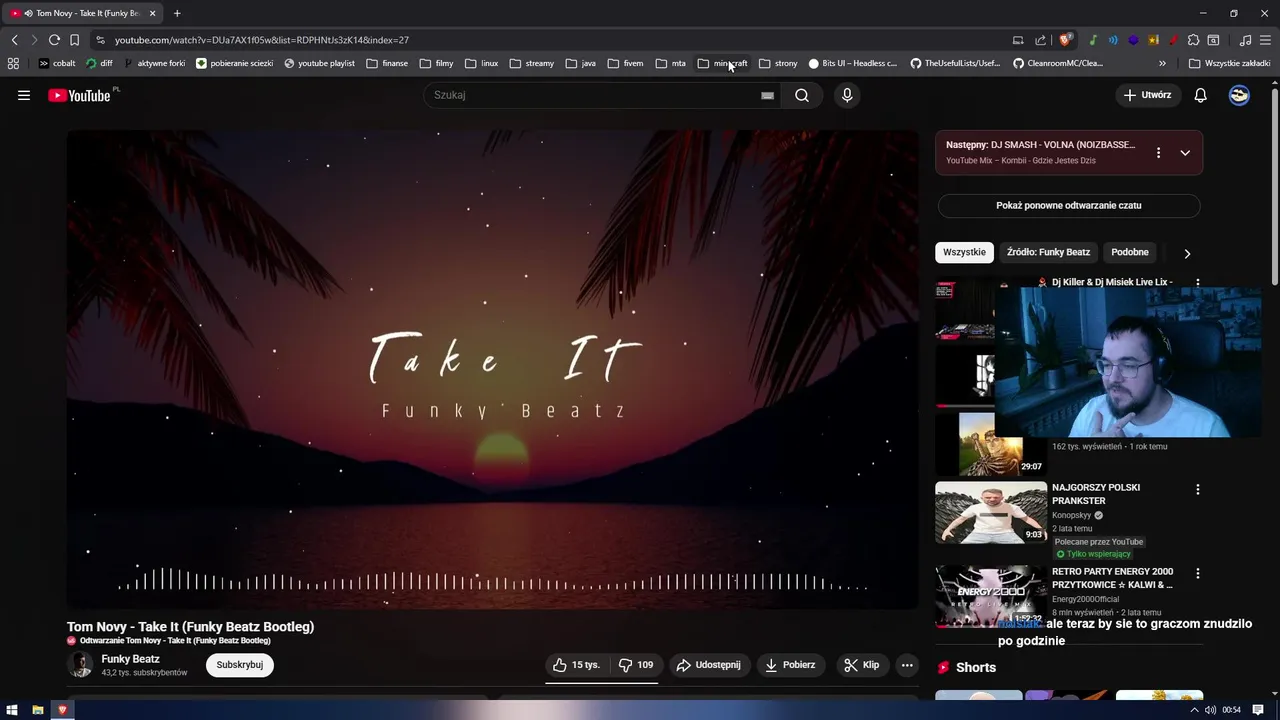Open the NAJGORSZY POLSKI PRANKSTER thumbnail
This screenshot has height=720, width=1280.
coord(991,512)
